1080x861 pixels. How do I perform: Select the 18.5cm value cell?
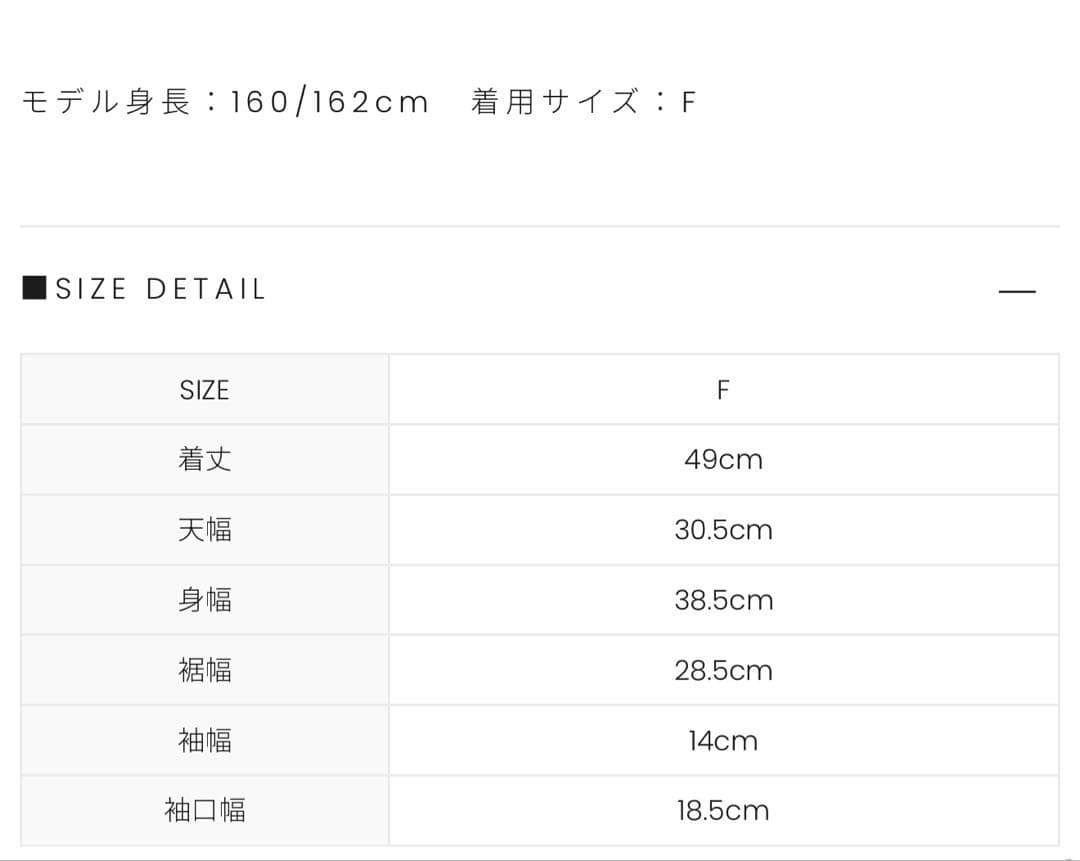pyautogui.click(x=723, y=810)
